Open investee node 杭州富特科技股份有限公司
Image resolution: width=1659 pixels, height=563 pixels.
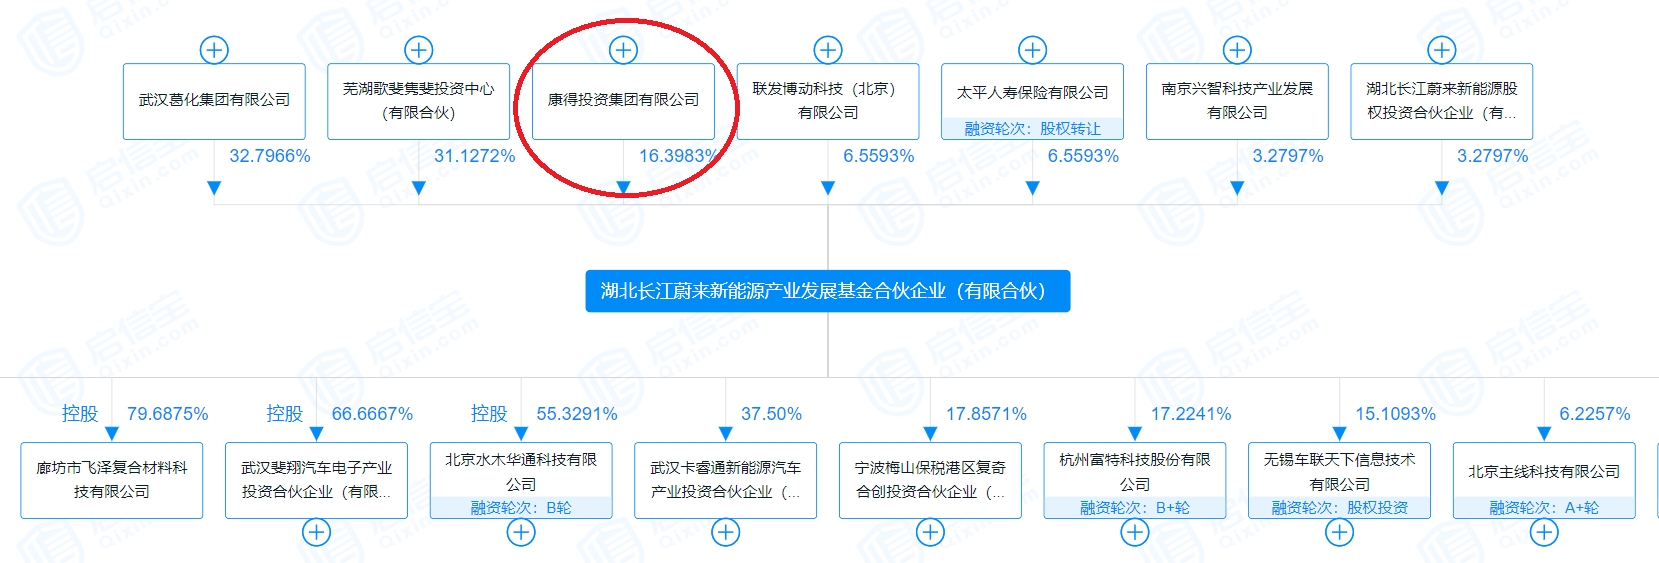click(x=1134, y=480)
